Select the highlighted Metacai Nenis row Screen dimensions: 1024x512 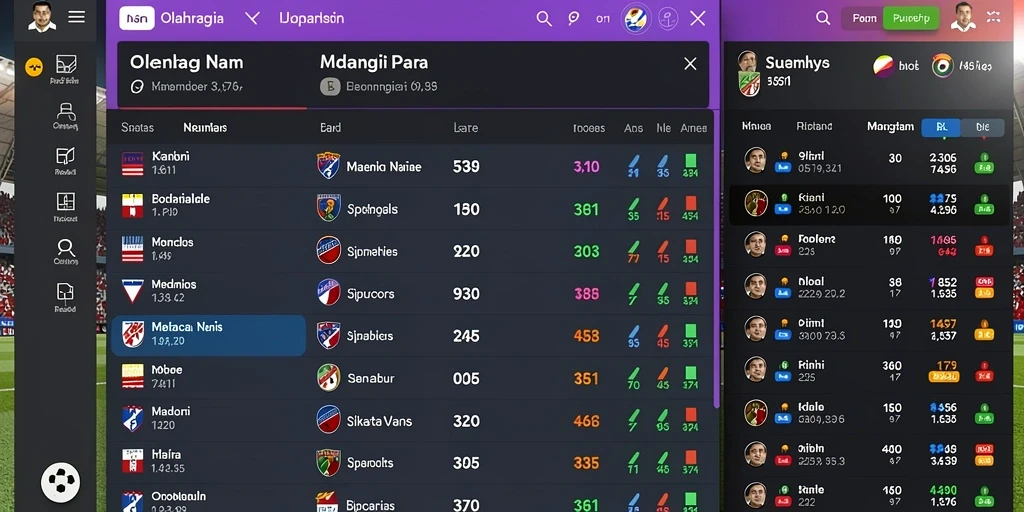point(208,336)
